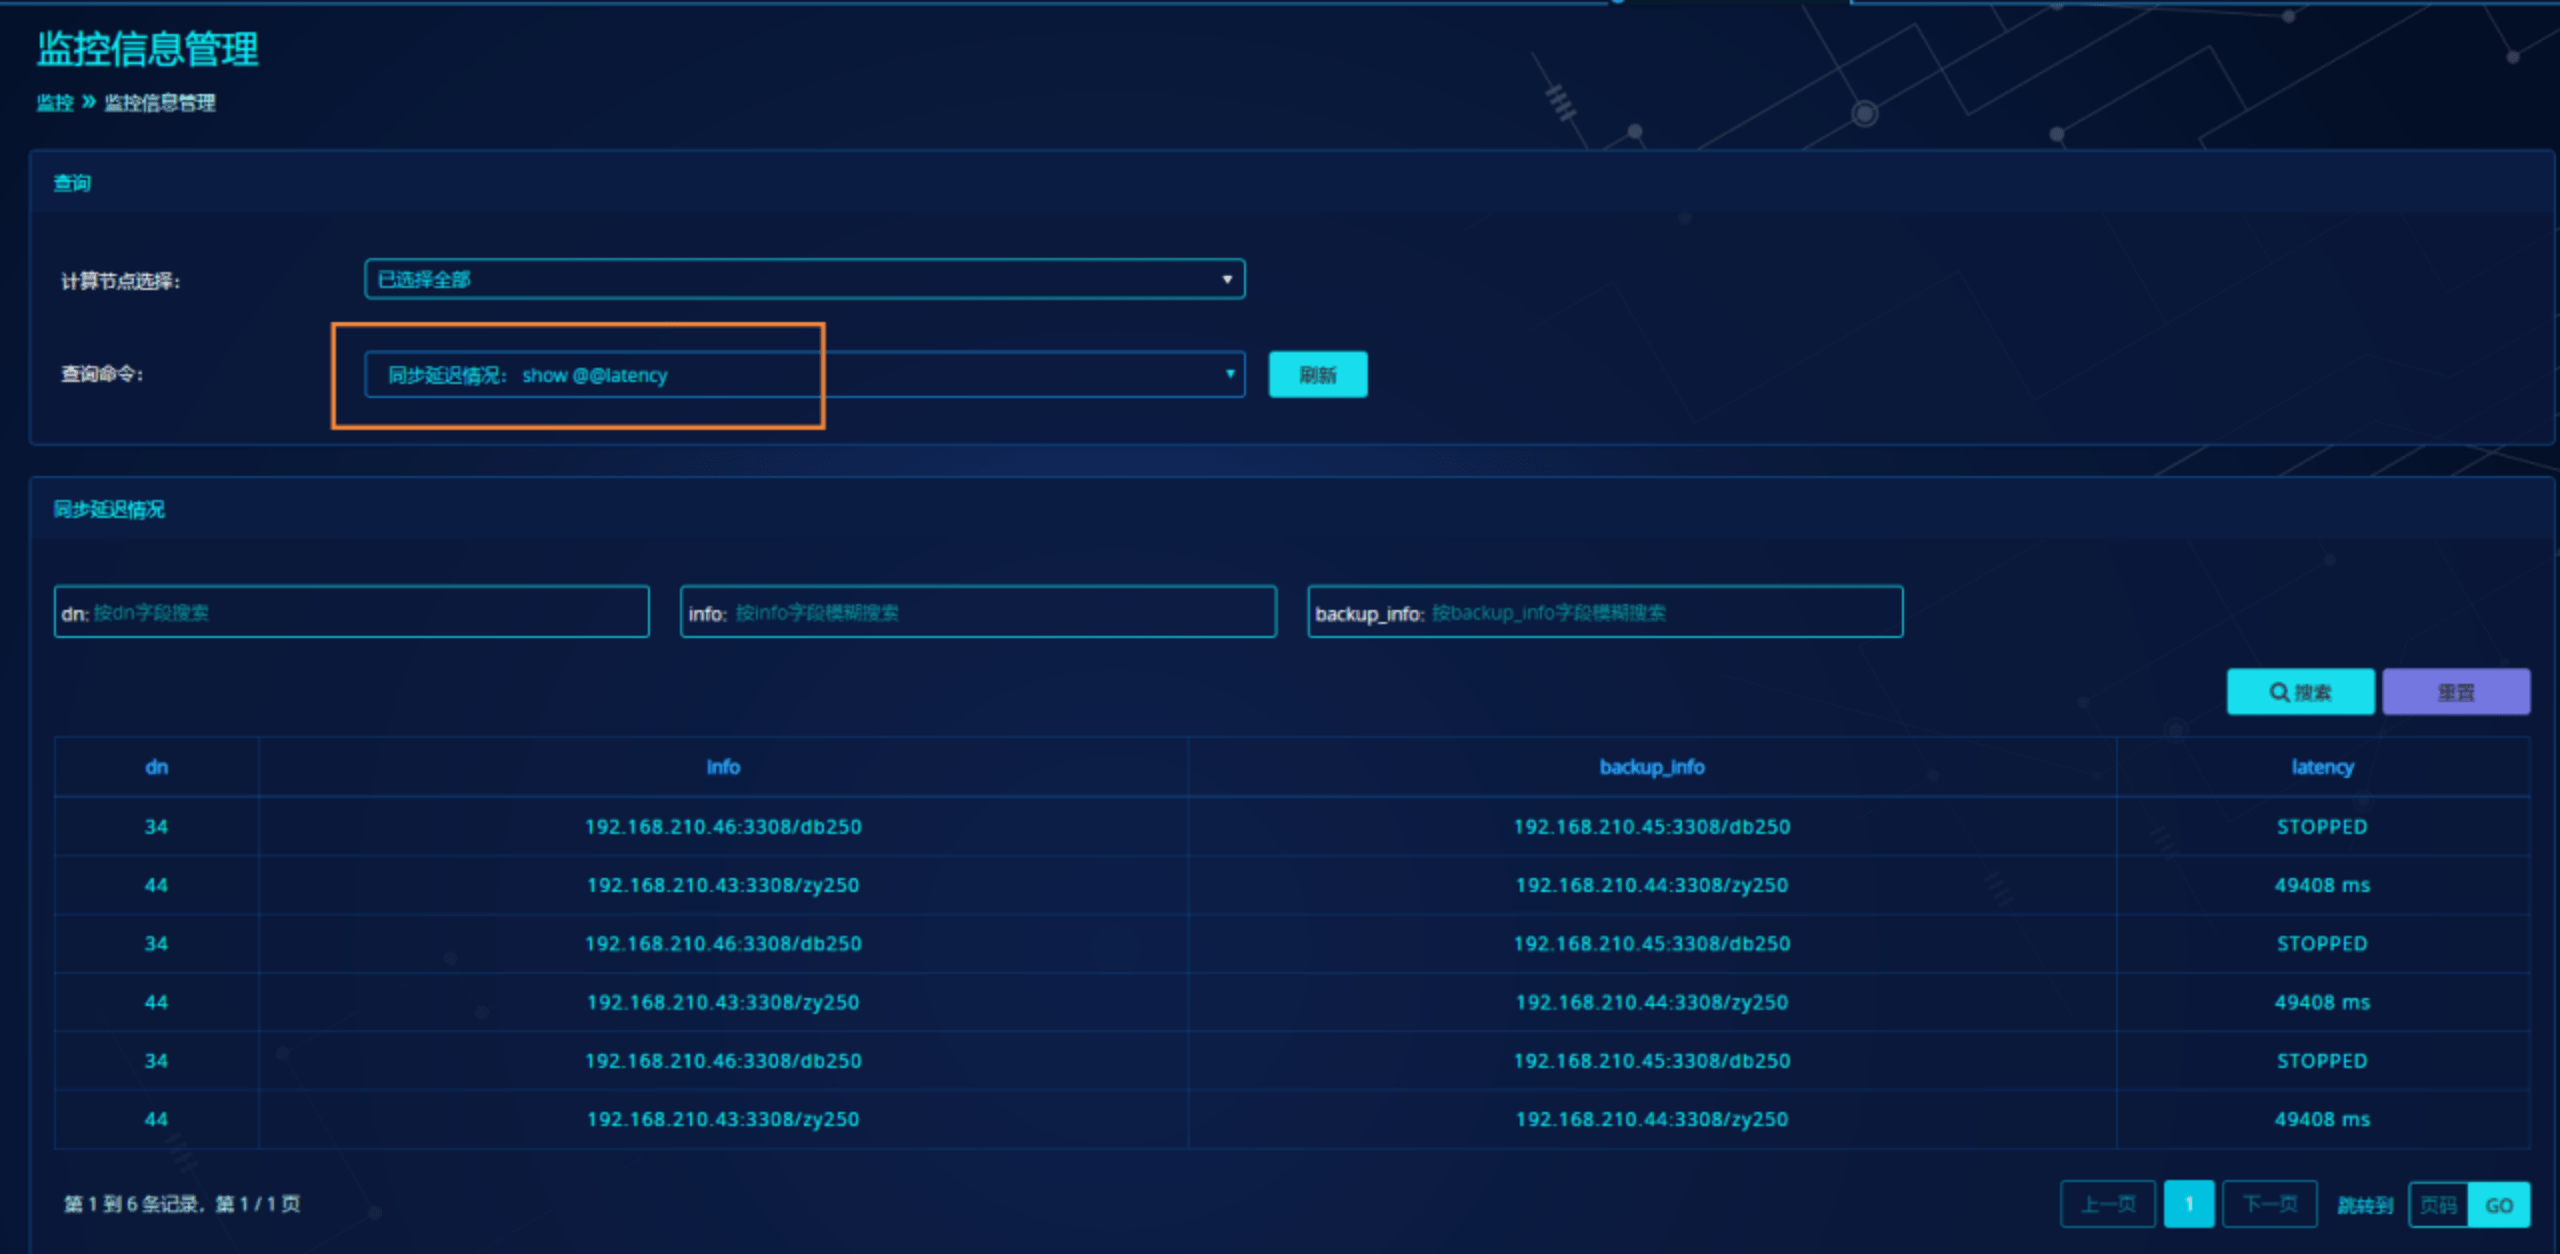The width and height of the screenshot is (2560, 1254).
Task: Click the 下一页 next page button
Action: click(x=2269, y=1204)
